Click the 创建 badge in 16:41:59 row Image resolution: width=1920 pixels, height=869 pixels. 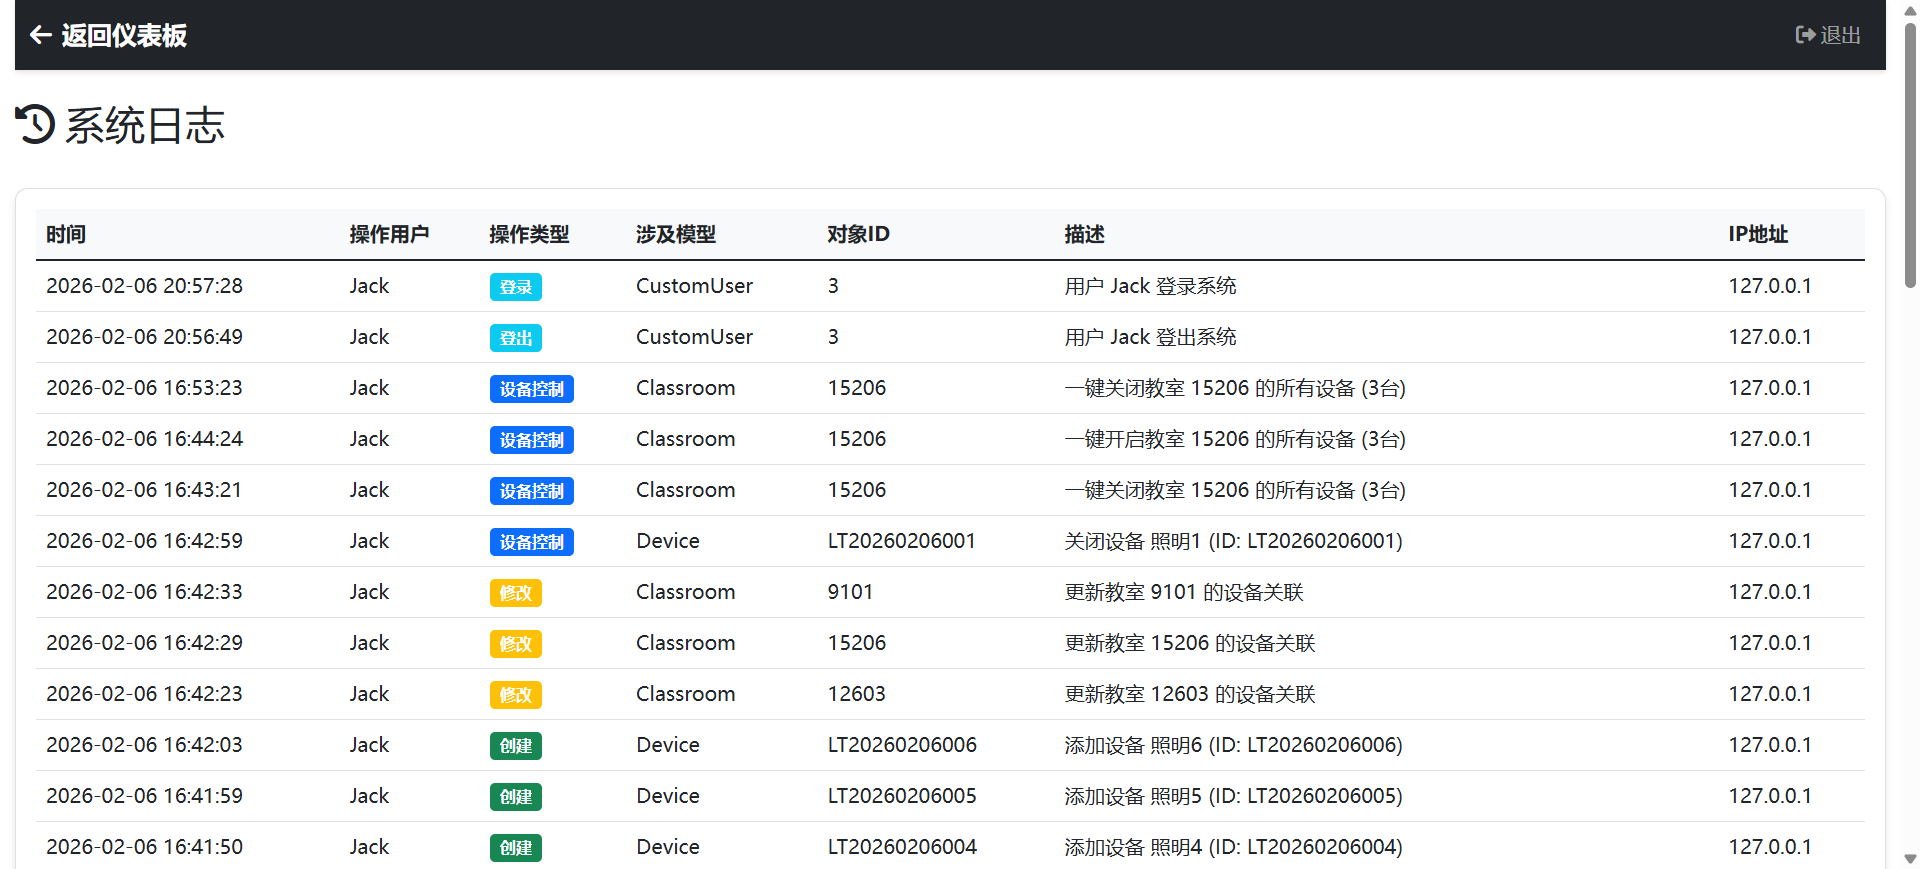point(516,797)
